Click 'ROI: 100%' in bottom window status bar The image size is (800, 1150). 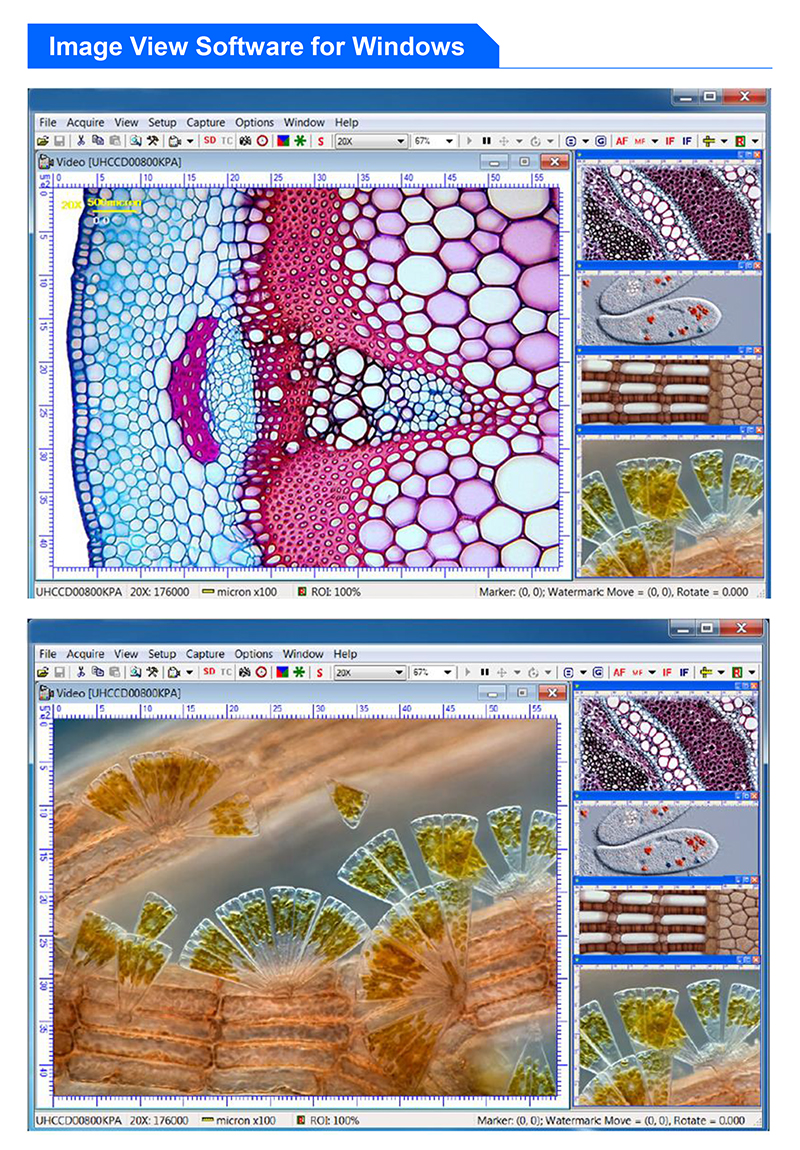(x=335, y=1121)
